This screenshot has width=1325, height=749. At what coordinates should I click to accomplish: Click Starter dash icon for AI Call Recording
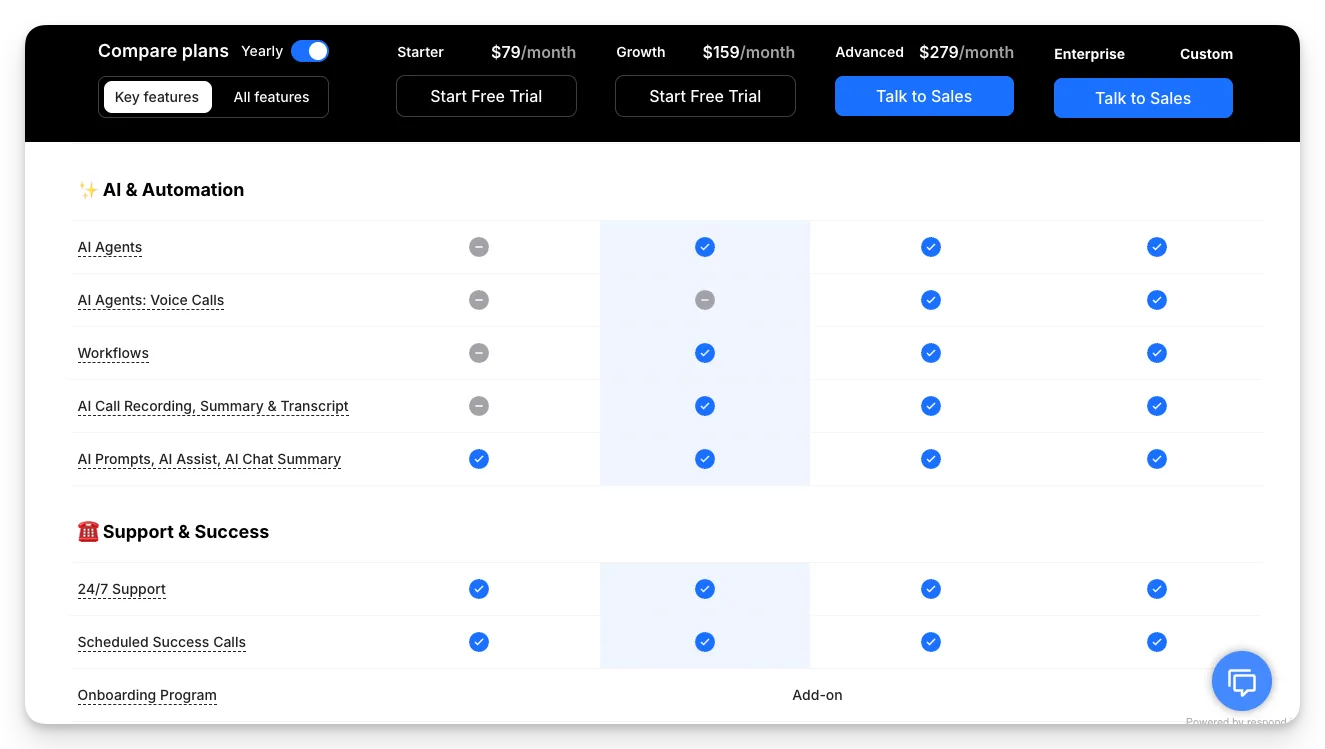point(479,406)
